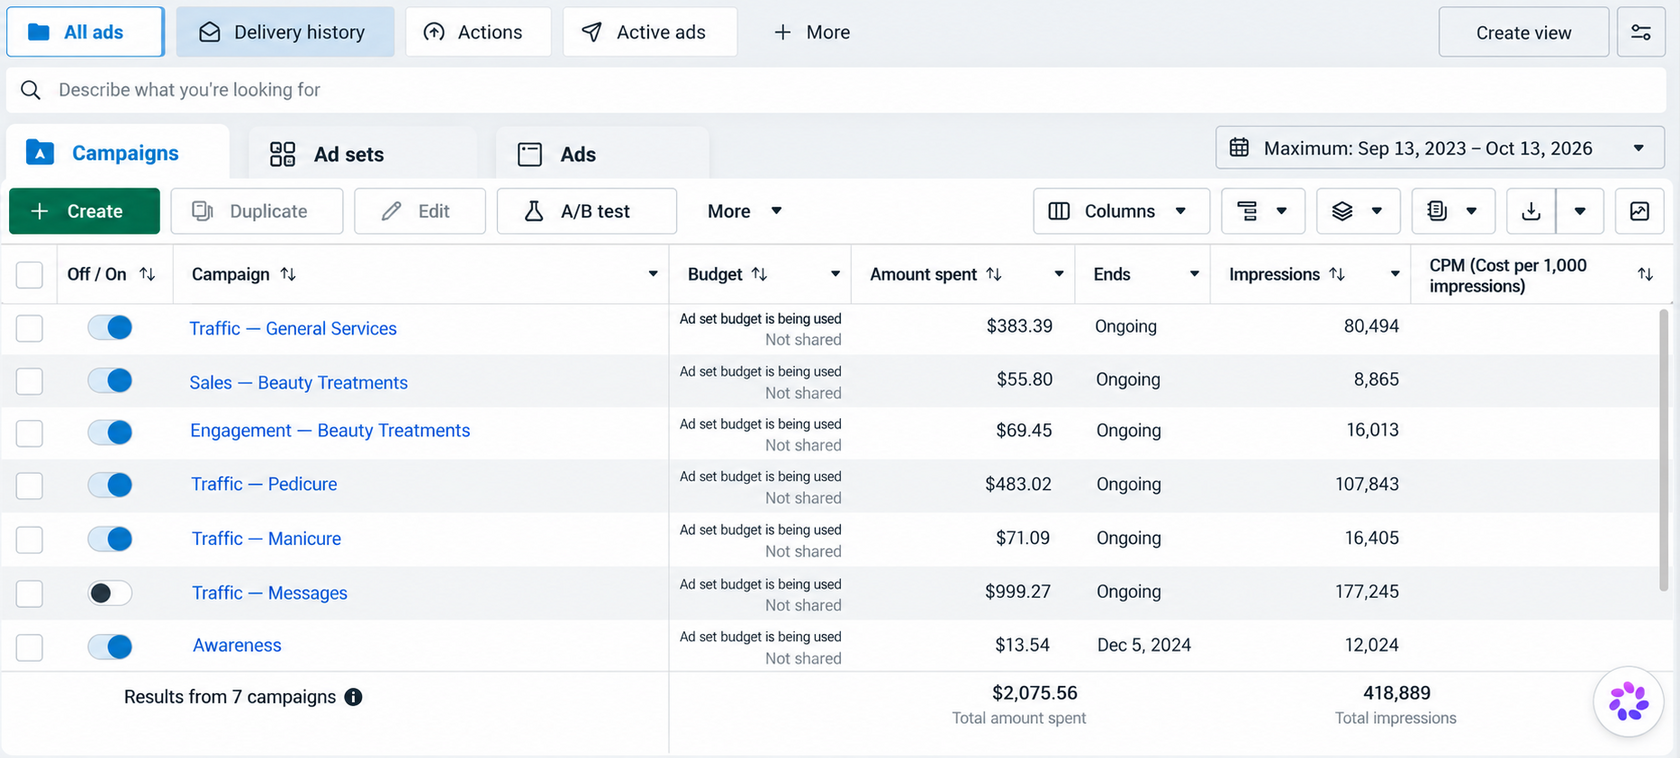Open the Columns dropdown
The height and width of the screenshot is (758, 1680).
click(x=1121, y=211)
